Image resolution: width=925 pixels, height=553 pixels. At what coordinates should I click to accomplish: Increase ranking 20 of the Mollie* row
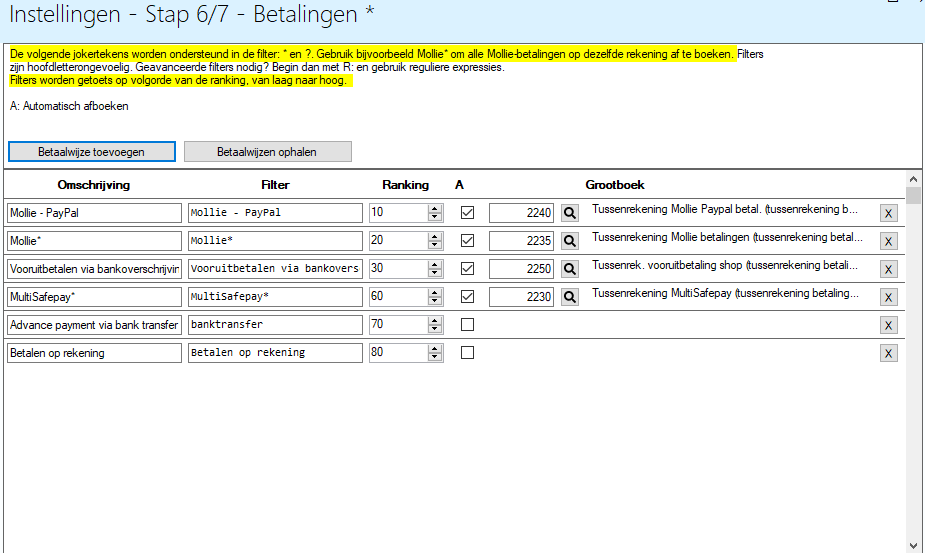[435, 236]
